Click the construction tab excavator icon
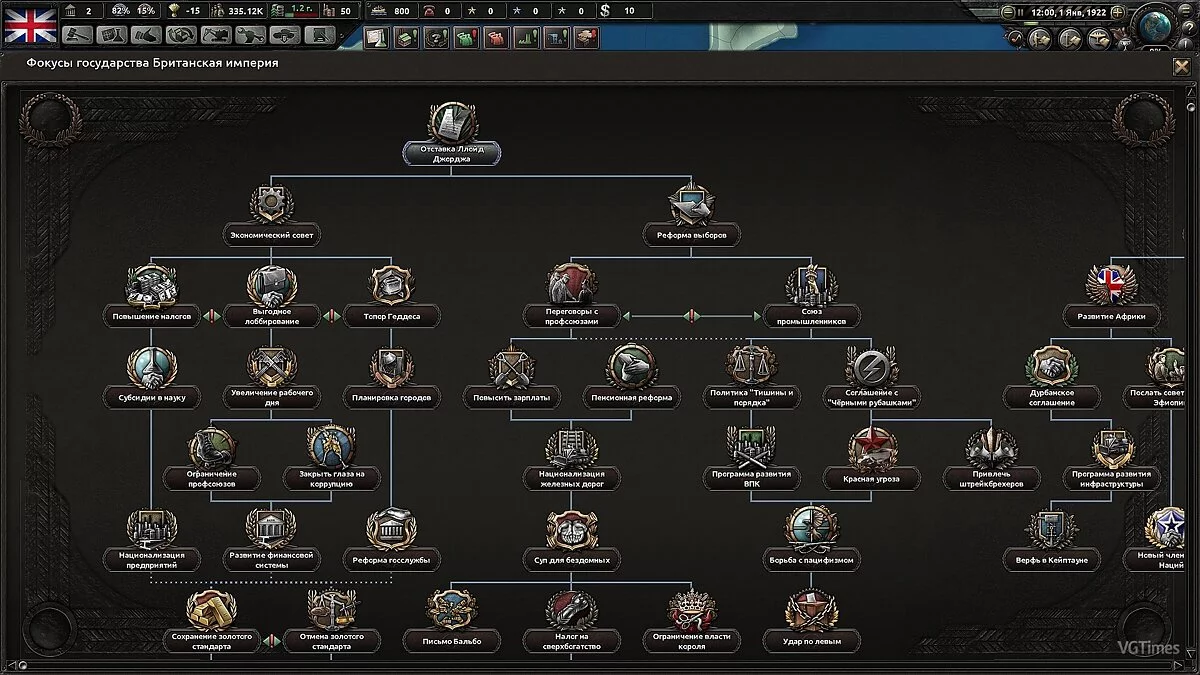The image size is (1200, 675). click(215, 36)
